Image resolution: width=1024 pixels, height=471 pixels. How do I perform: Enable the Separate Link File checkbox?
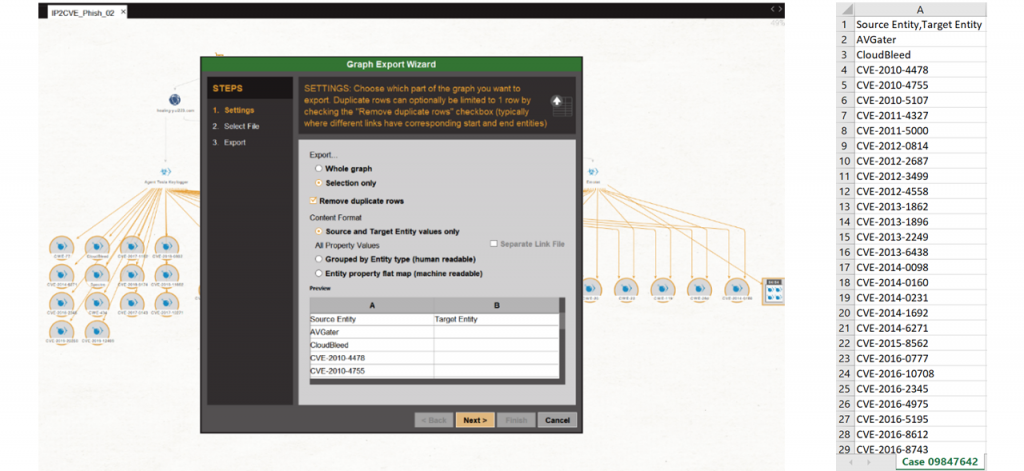pos(494,243)
